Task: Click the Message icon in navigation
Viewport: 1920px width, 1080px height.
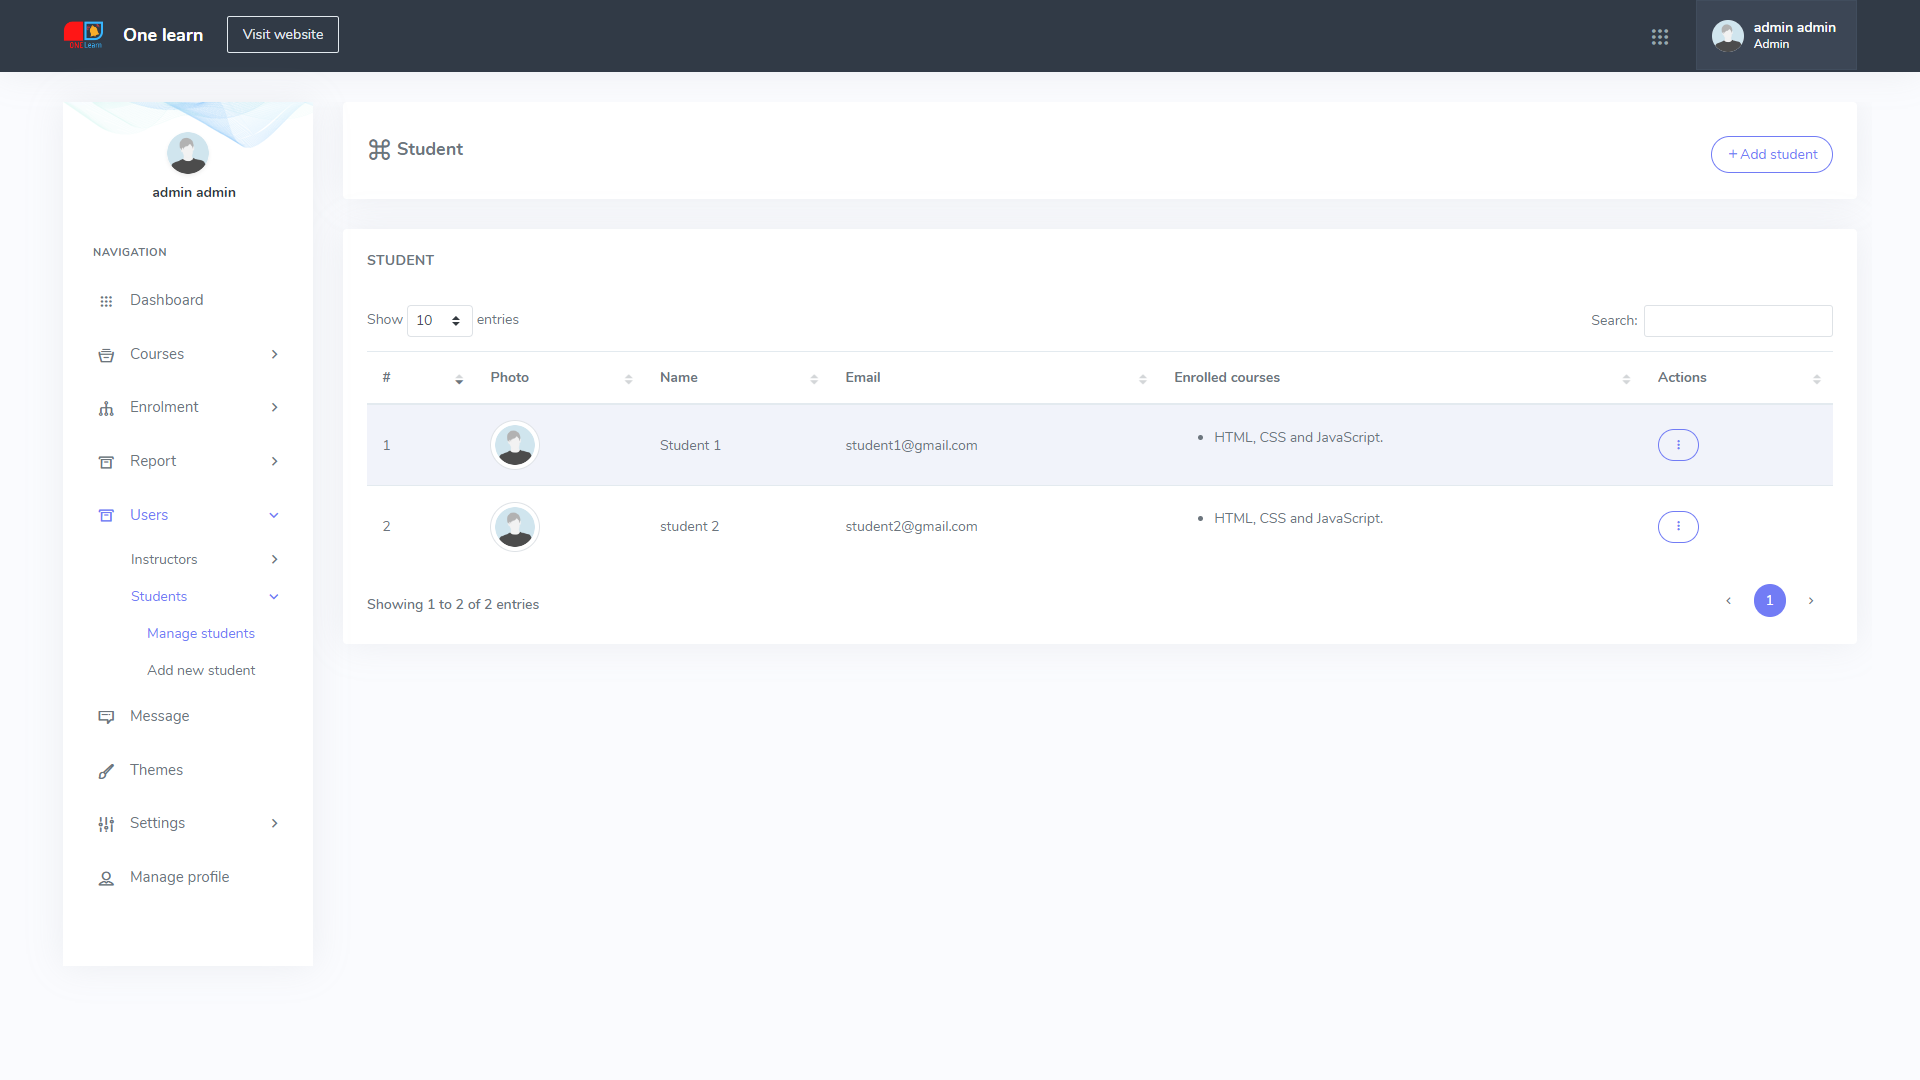Action: [x=106, y=717]
